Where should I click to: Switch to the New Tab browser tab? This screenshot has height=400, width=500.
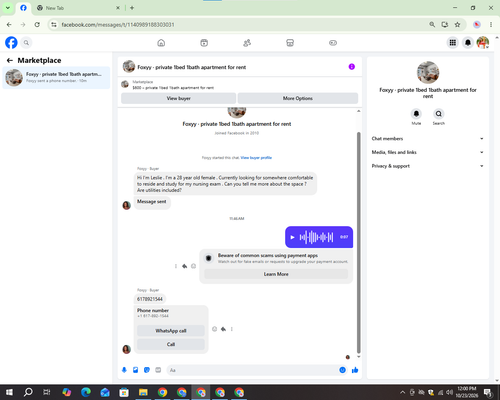coord(78,8)
